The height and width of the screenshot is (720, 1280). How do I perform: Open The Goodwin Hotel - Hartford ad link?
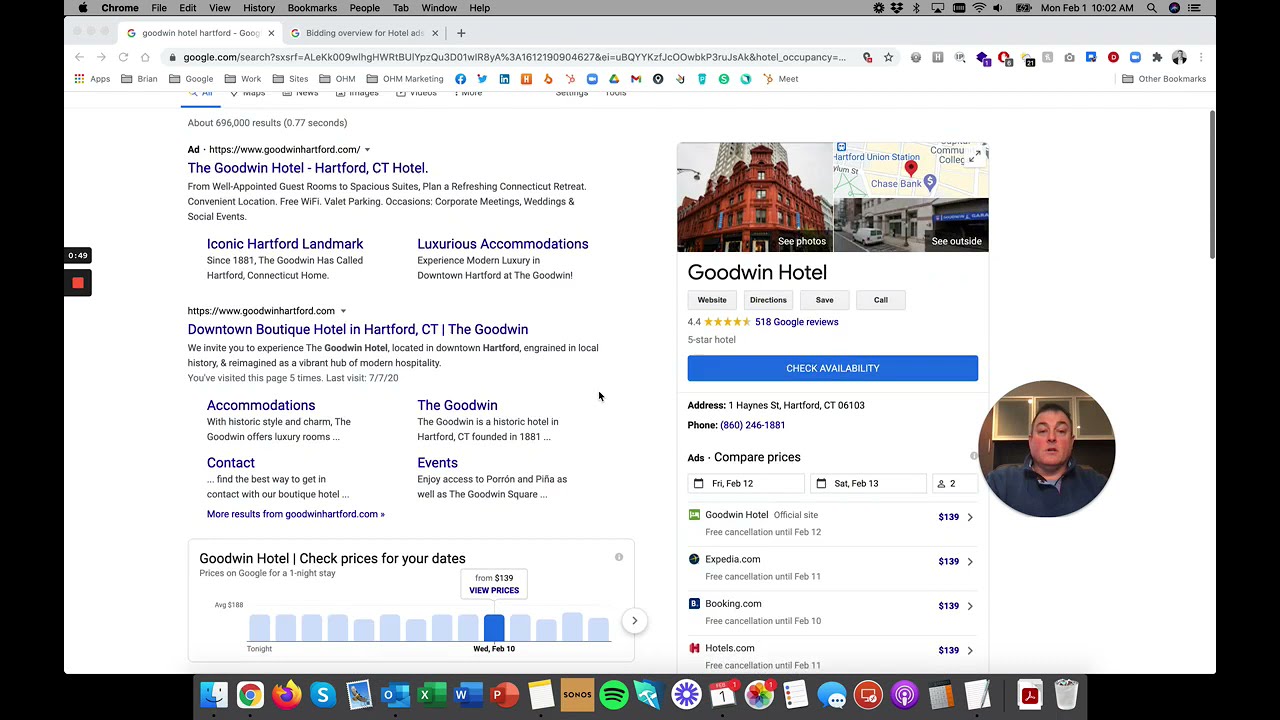(308, 168)
